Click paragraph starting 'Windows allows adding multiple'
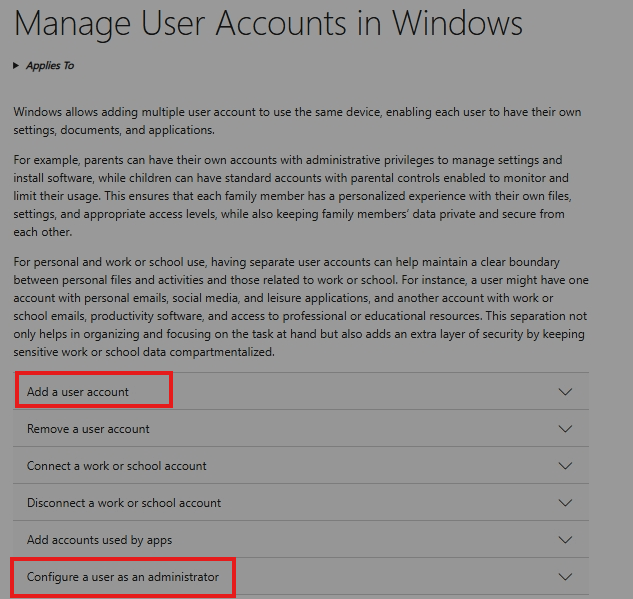 click(x=297, y=121)
